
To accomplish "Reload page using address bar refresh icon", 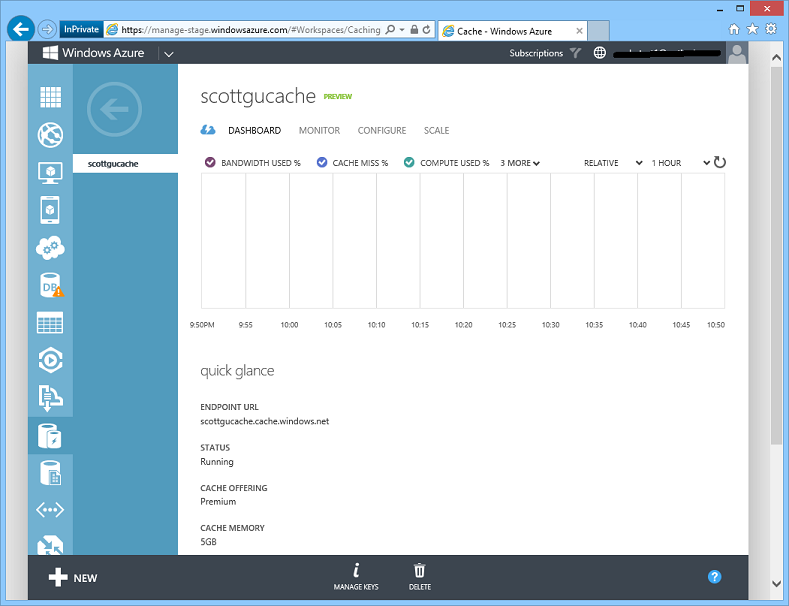I will (426, 30).
